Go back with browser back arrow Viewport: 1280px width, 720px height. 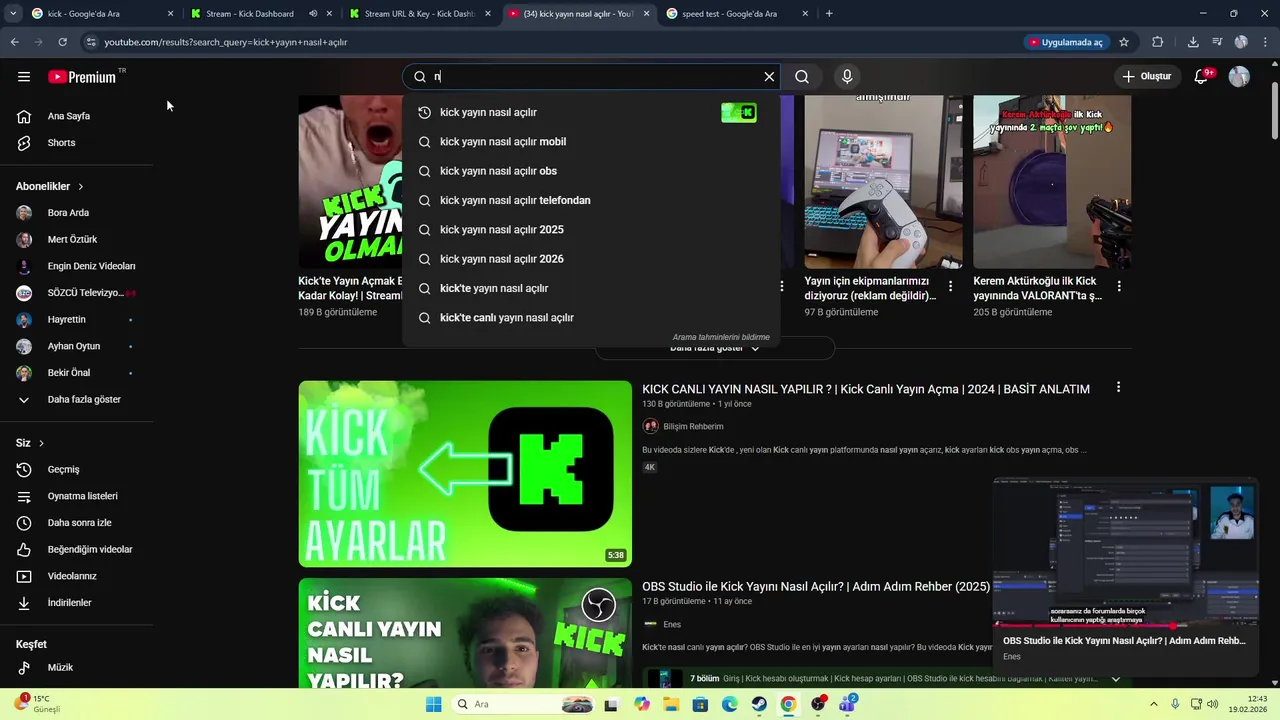coord(14,42)
